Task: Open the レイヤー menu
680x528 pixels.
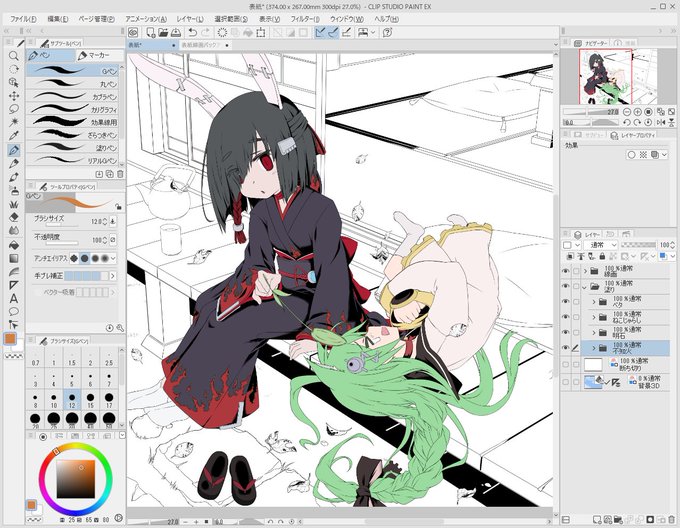Action: click(190, 19)
